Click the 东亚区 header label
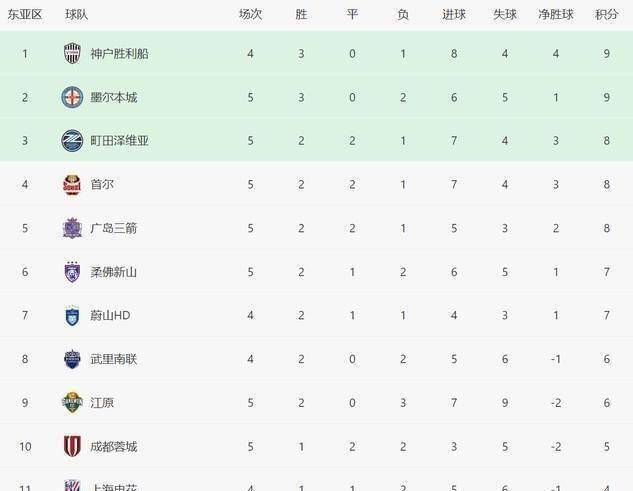The width and height of the screenshot is (633, 491). [x=25, y=15]
